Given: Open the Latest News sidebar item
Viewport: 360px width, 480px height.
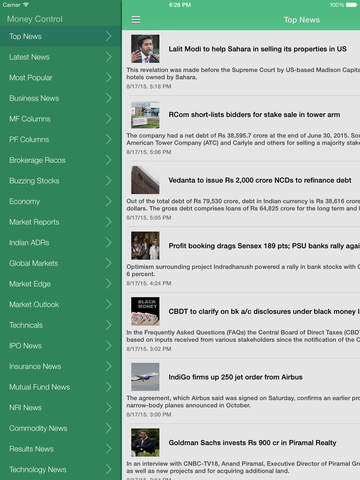Looking at the screenshot, I should coord(61,57).
